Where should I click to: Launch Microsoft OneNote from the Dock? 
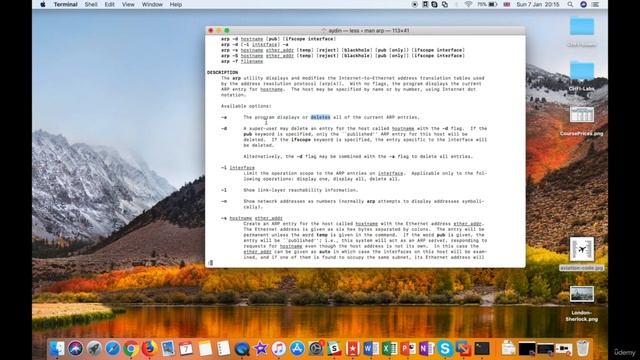coord(427,349)
